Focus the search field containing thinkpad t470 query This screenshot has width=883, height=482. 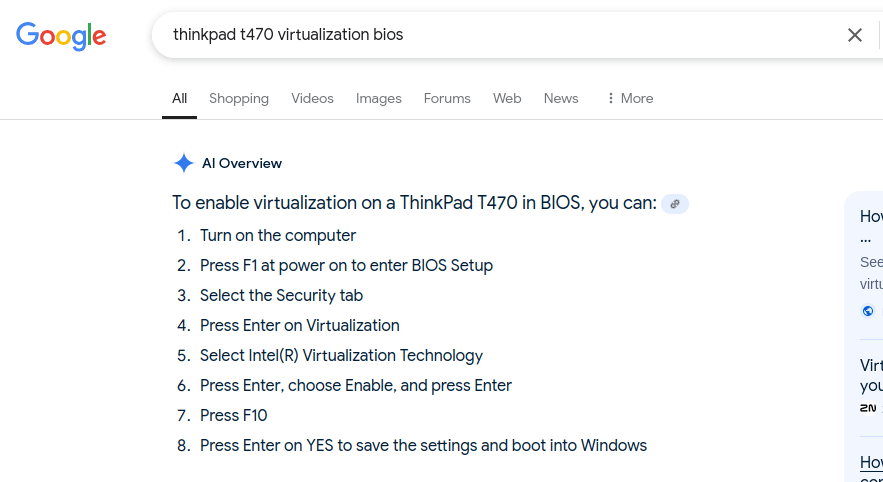pos(496,35)
